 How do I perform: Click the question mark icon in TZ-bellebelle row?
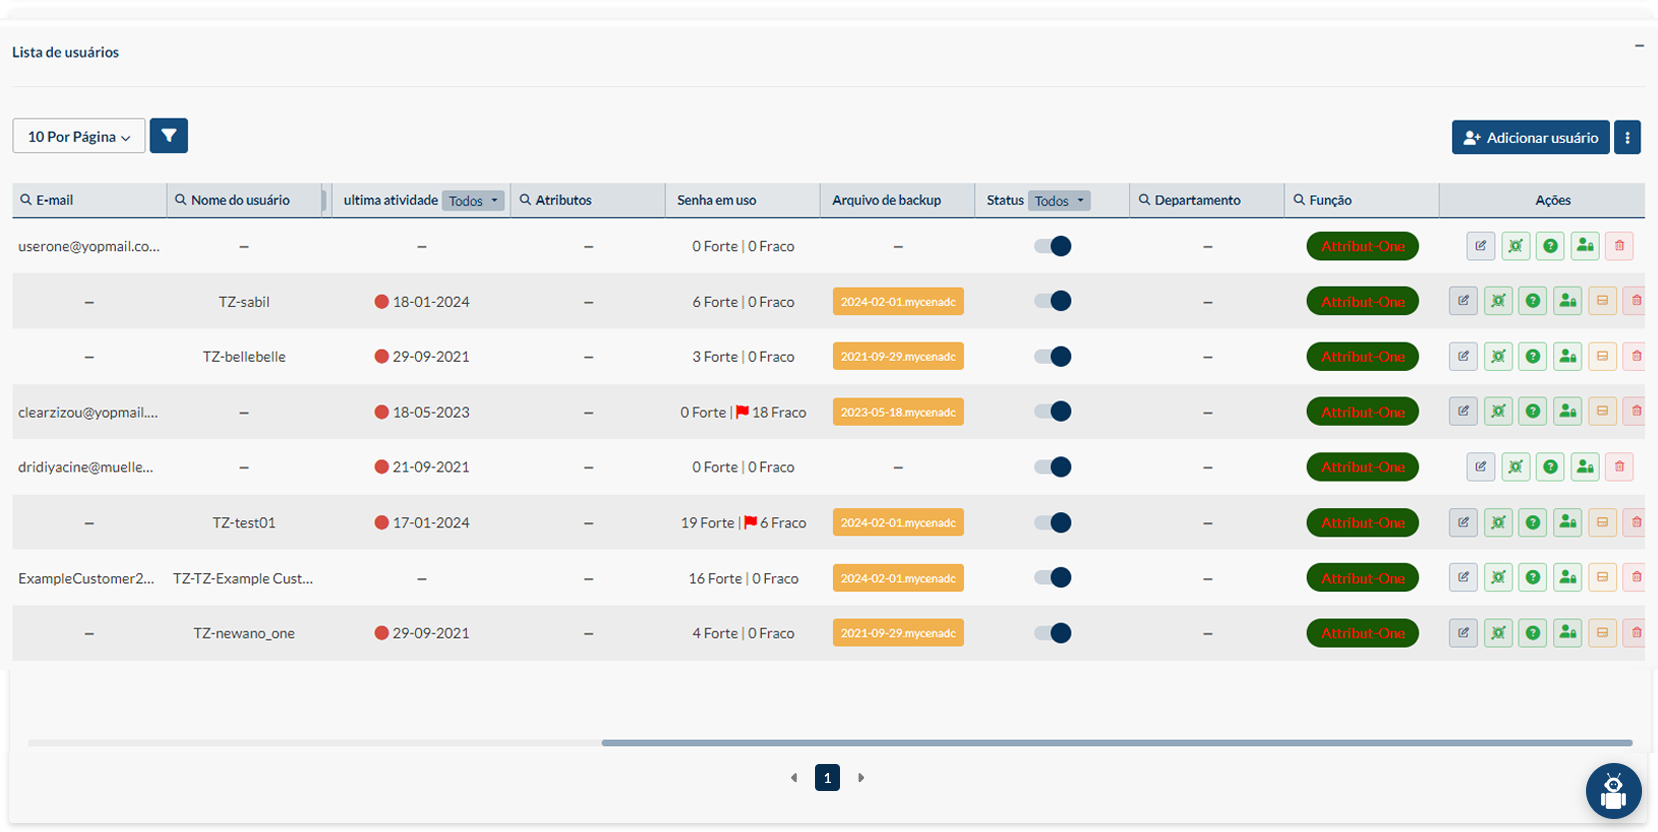point(1533,356)
